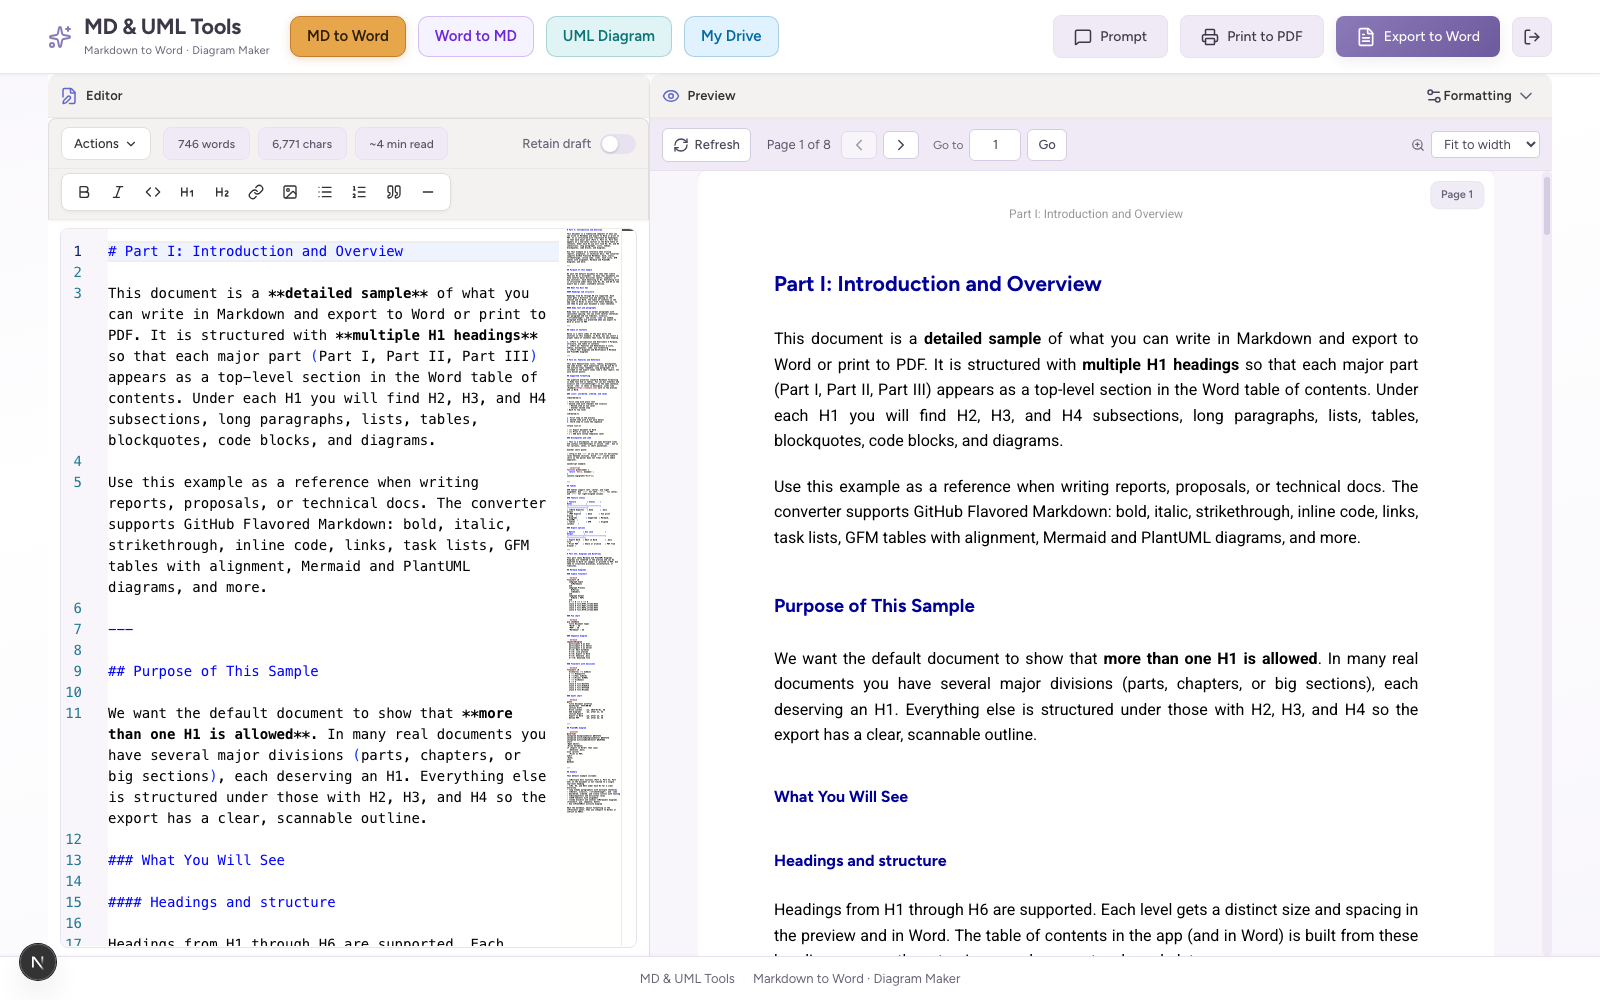Viewport: 1600px width, 1000px height.
Task: Insert an image with image icon
Action: [290, 192]
